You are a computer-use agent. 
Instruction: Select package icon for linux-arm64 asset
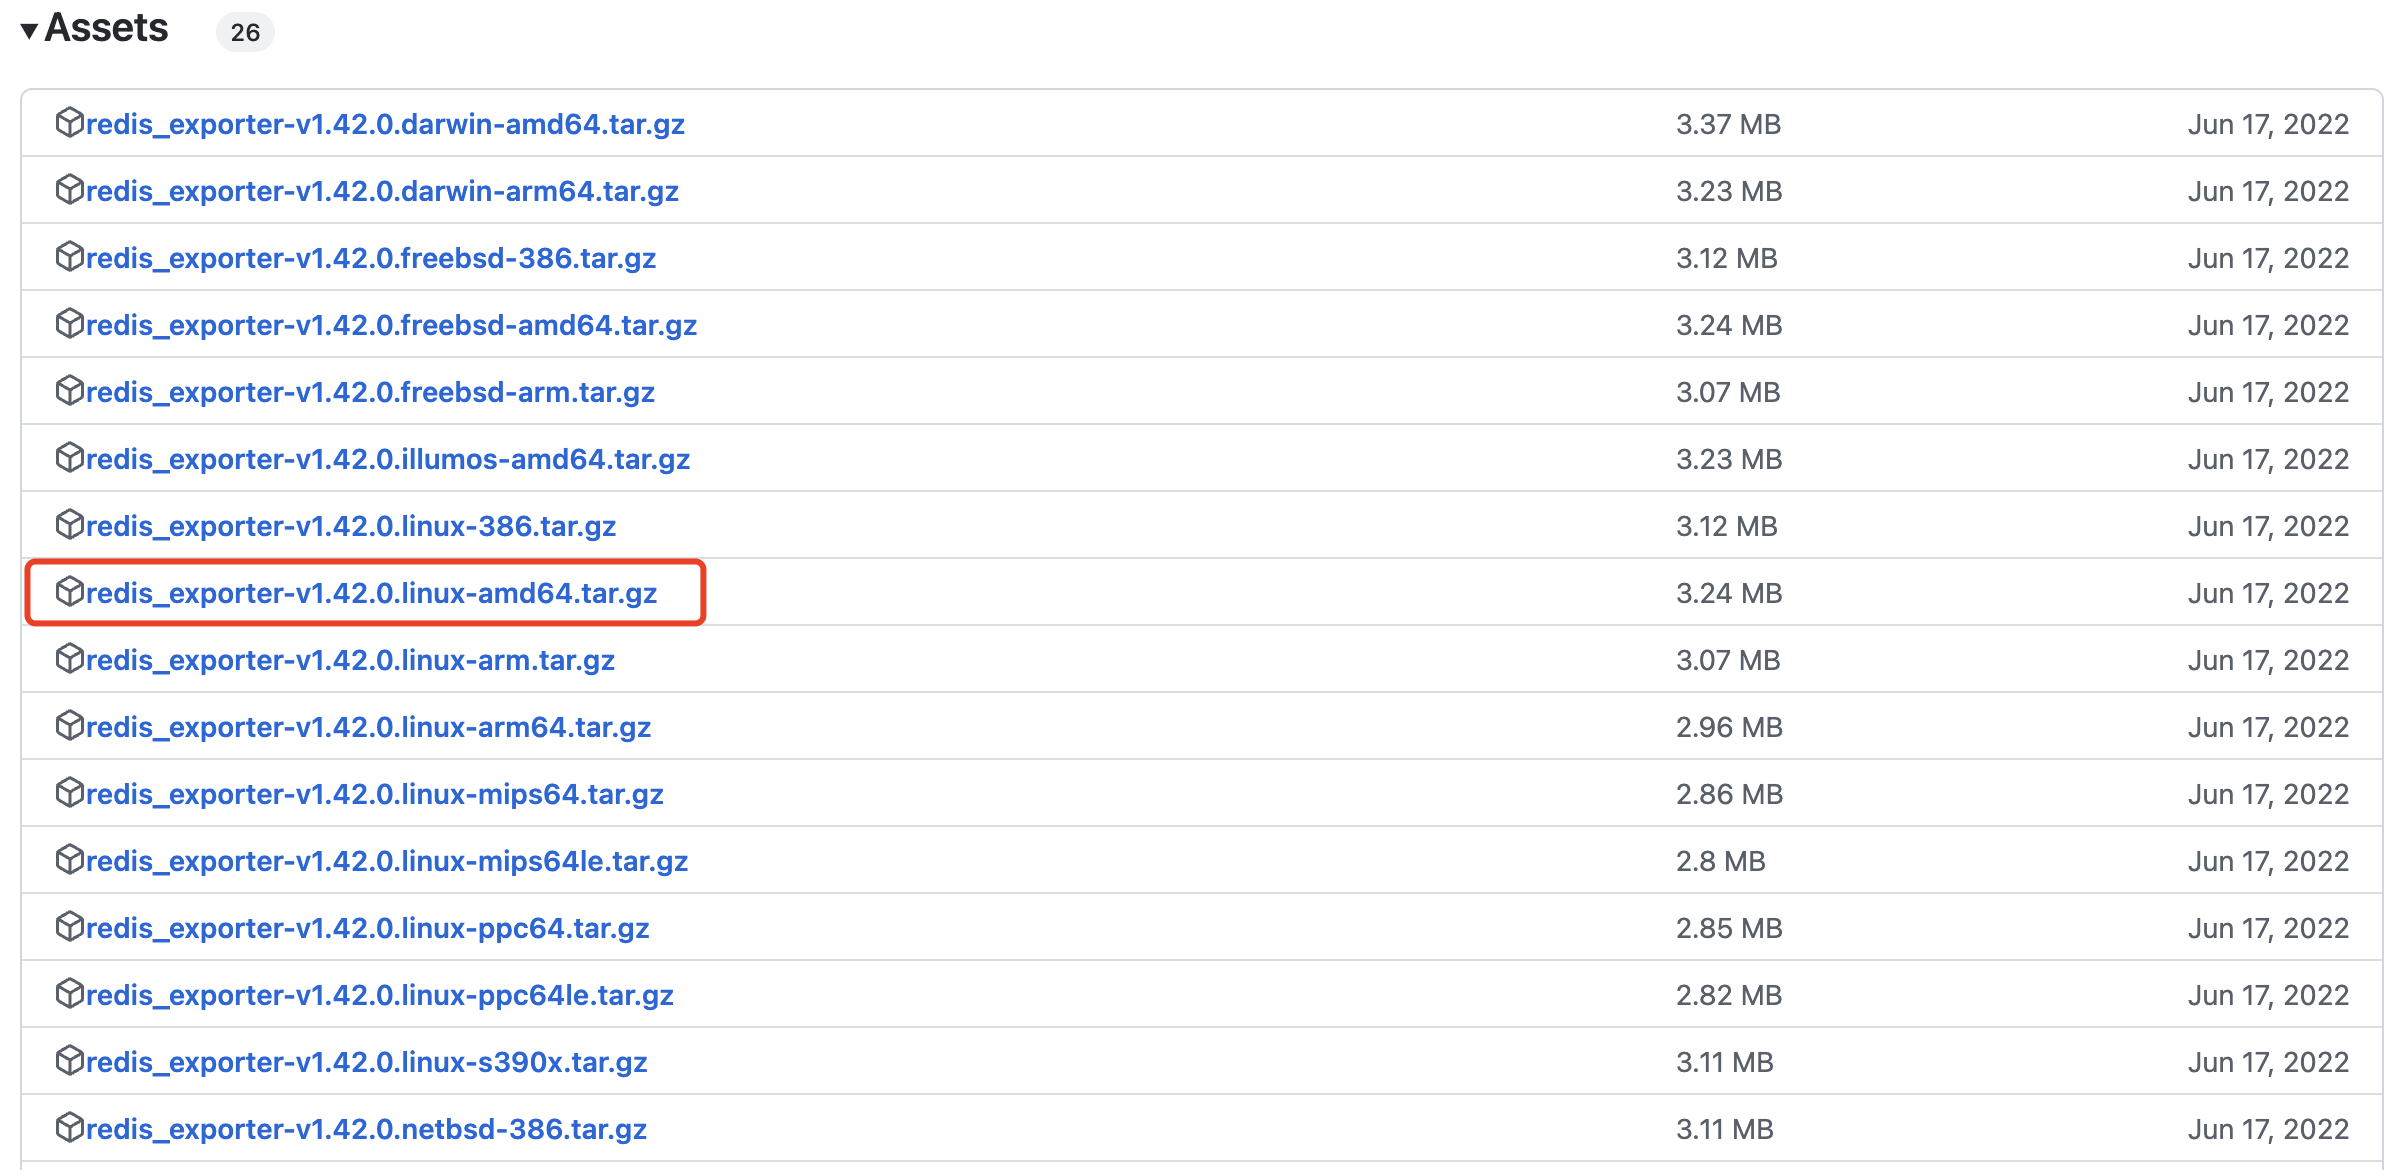[69, 725]
